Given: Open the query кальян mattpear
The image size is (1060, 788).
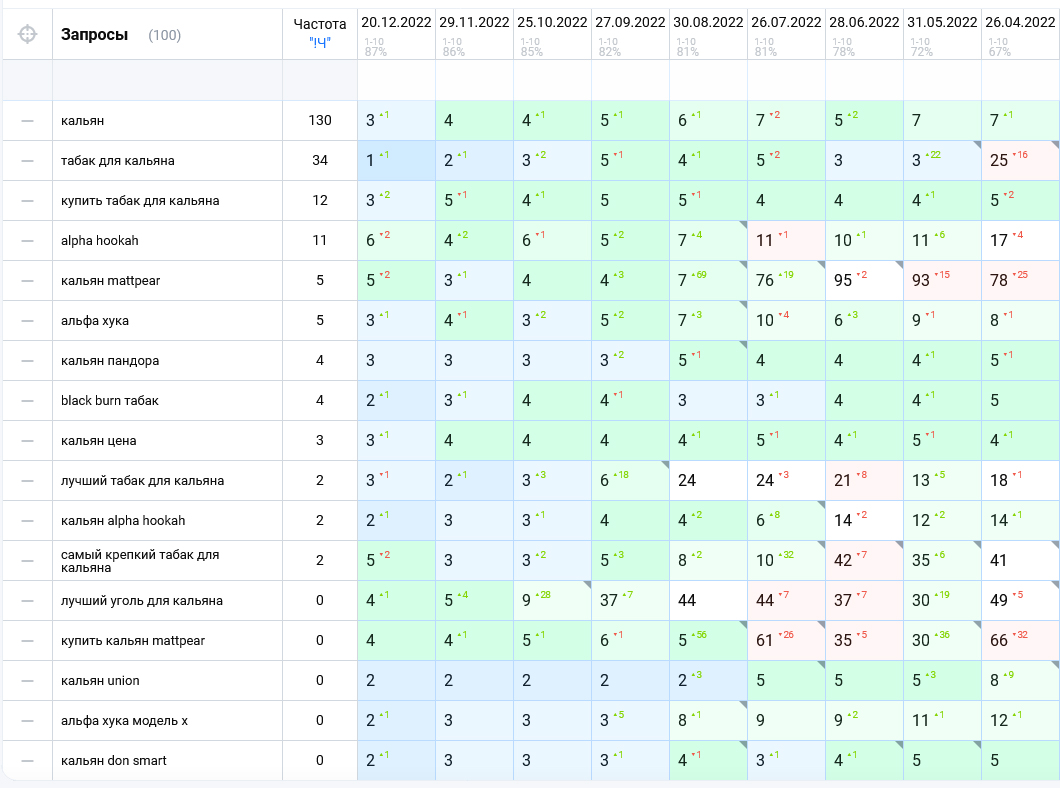Looking at the screenshot, I should tap(110, 280).
